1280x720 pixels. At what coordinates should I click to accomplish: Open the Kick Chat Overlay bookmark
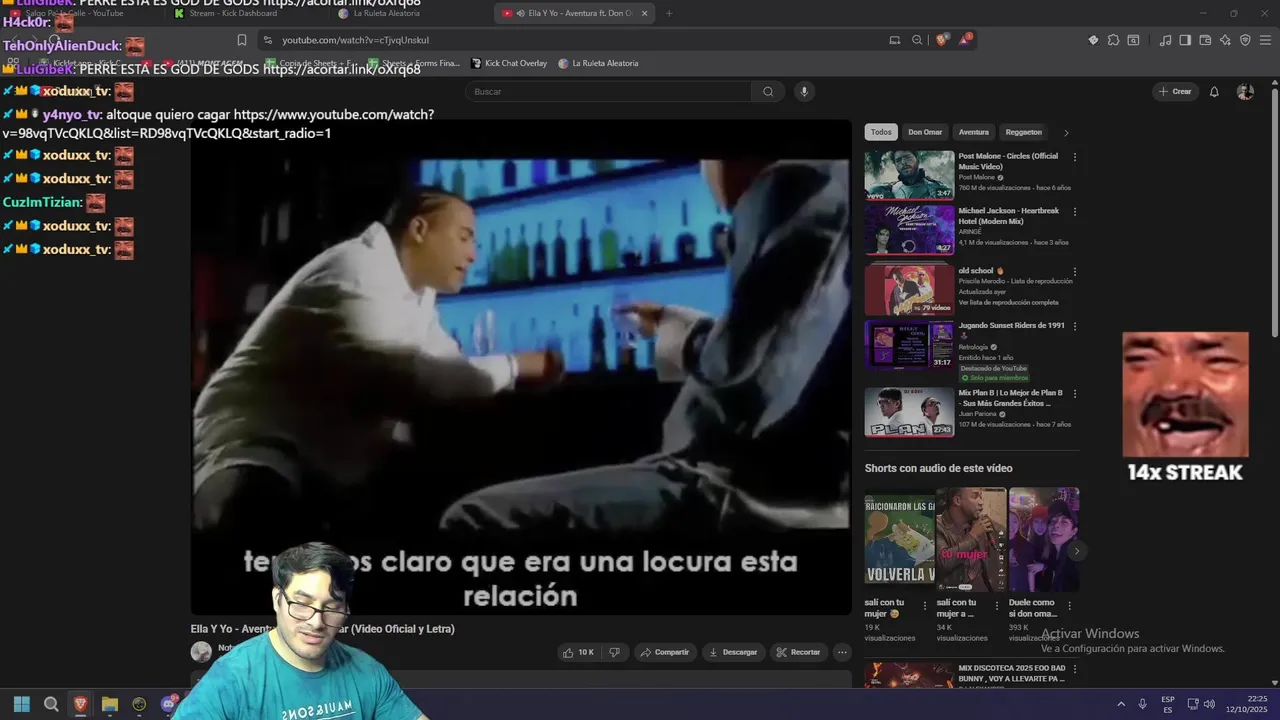click(509, 63)
